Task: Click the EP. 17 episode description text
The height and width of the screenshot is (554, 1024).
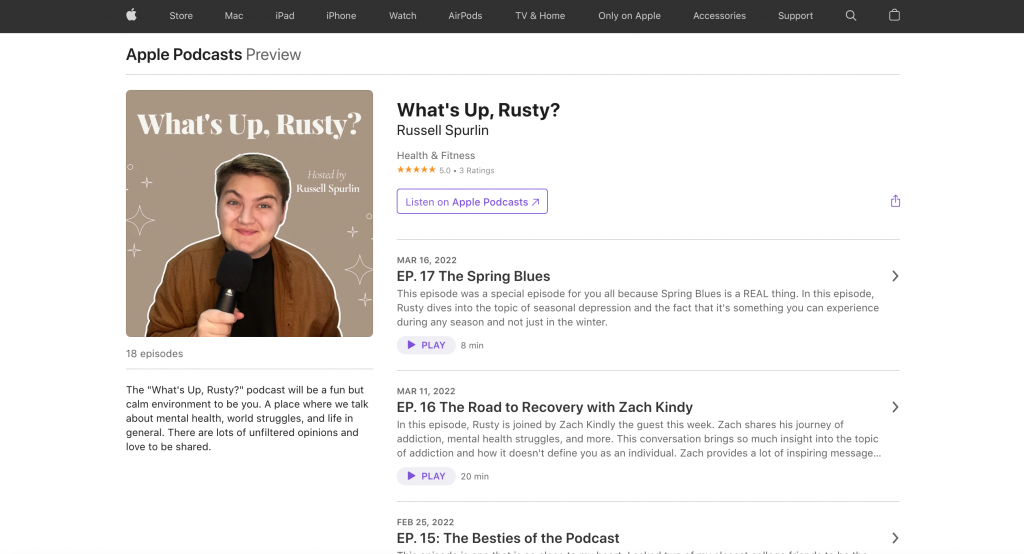Action: [x=638, y=308]
